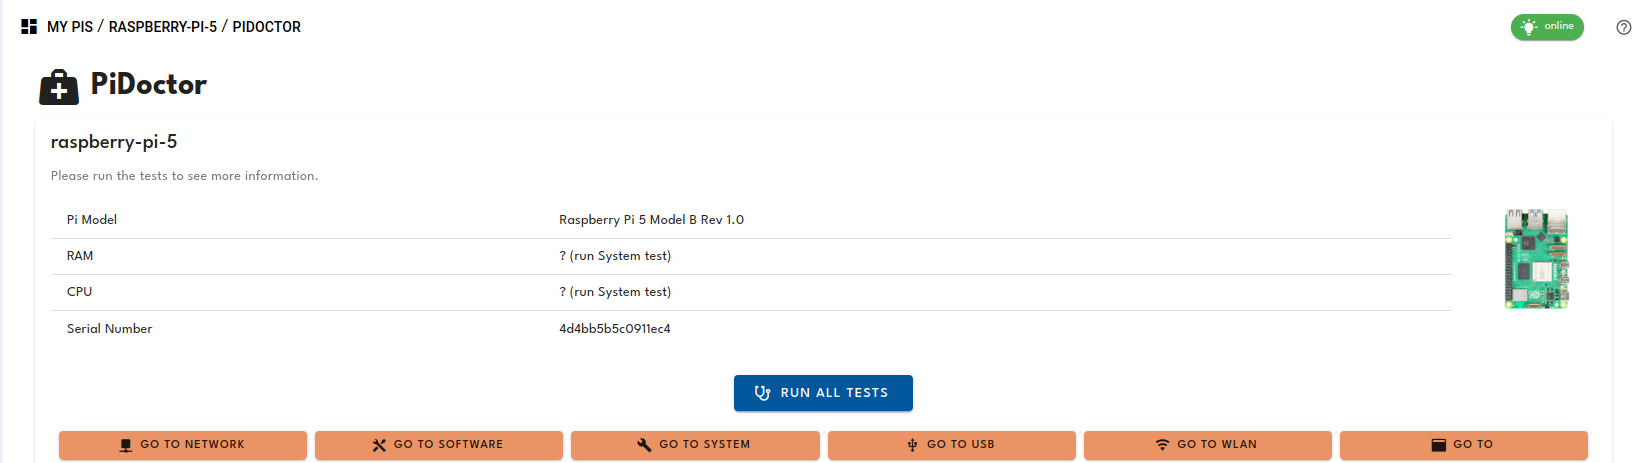1639x463 pixels.
Task: Click the RAM row's run System test text
Action: coord(615,256)
